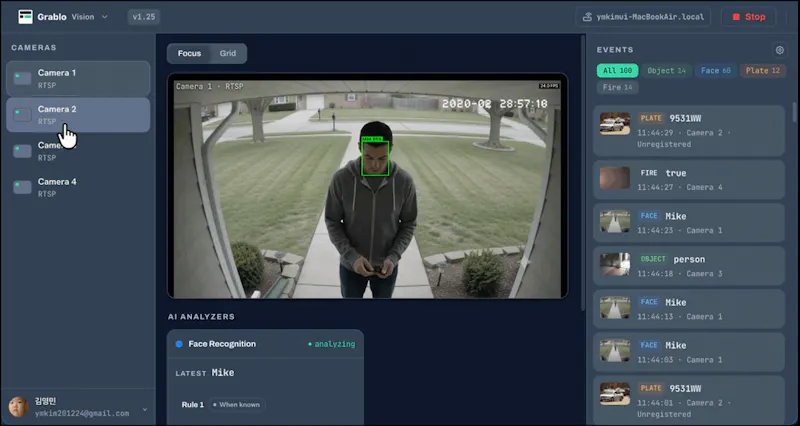
Task: Click the Camera 4 camera icon
Action: tap(22, 187)
